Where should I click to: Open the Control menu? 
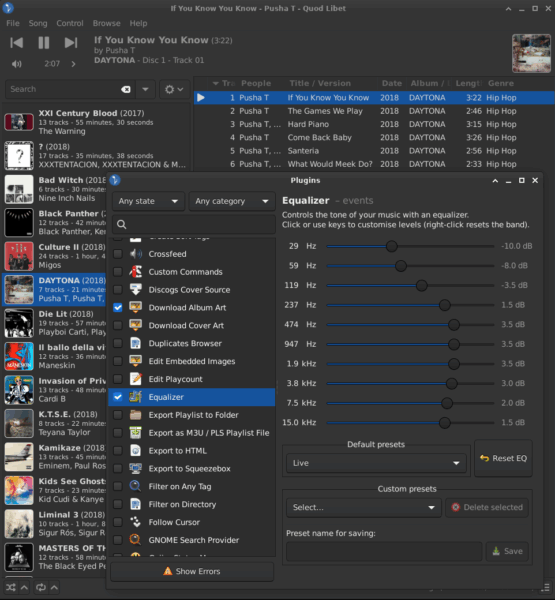click(x=70, y=23)
